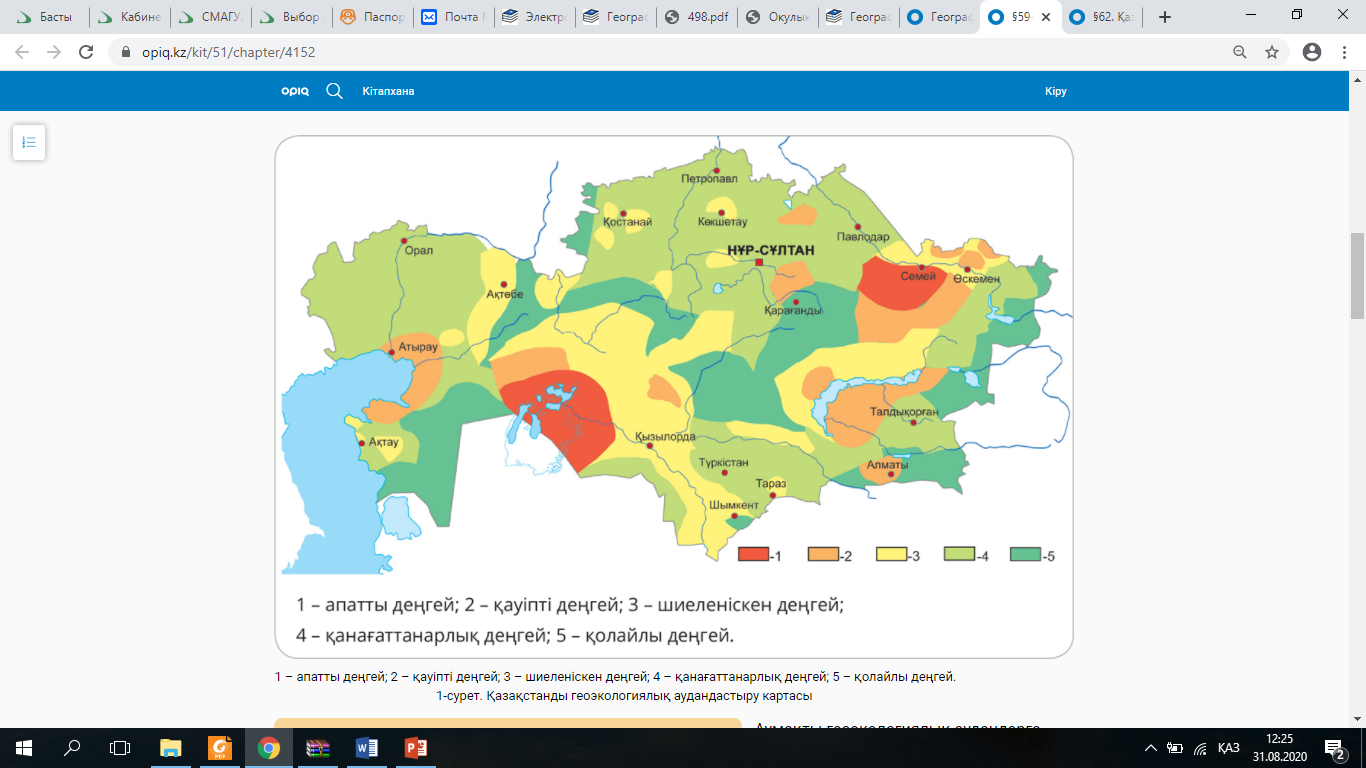Reload the page with refresh icon

pos(86,52)
